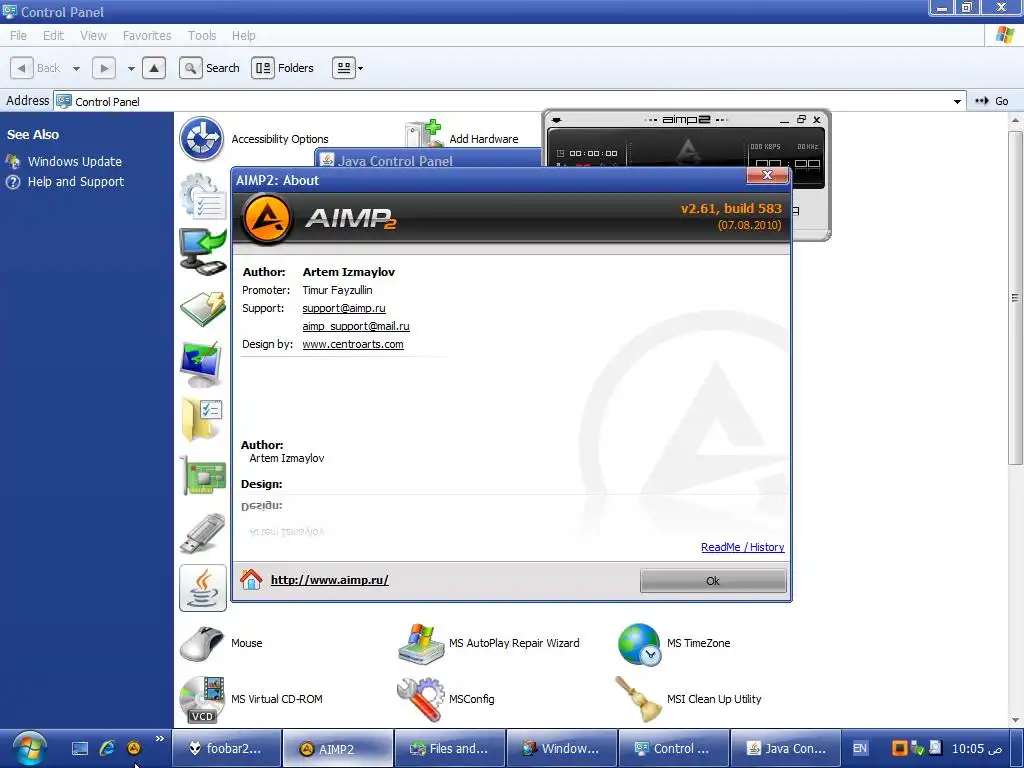The width and height of the screenshot is (1024, 768).
Task: Click the scrollbar down arrow in Control Panel
Action: [1016, 720]
